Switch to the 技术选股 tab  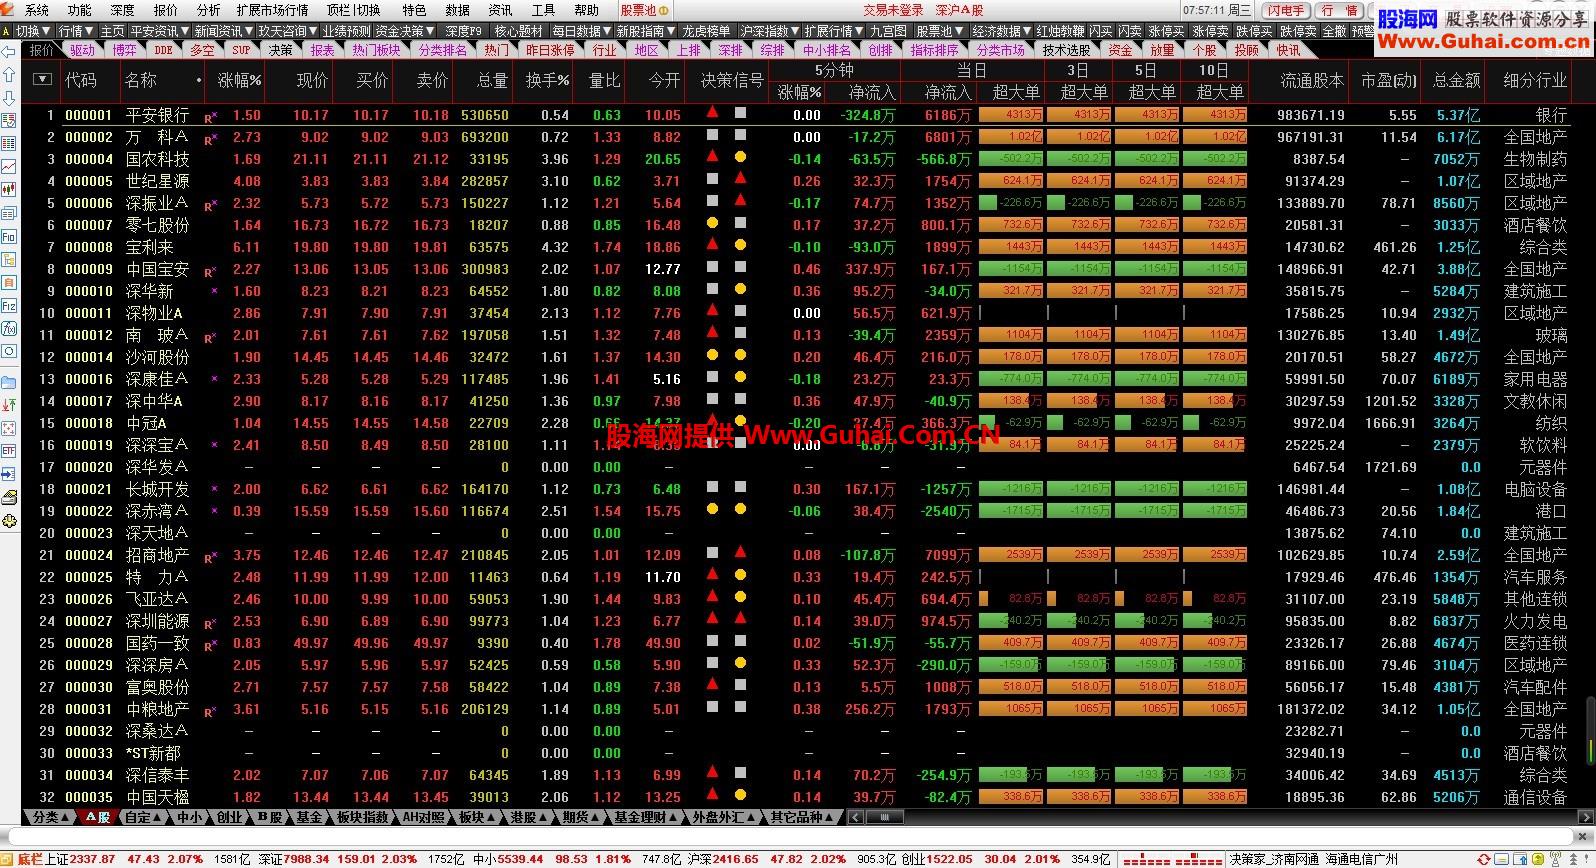point(1067,50)
